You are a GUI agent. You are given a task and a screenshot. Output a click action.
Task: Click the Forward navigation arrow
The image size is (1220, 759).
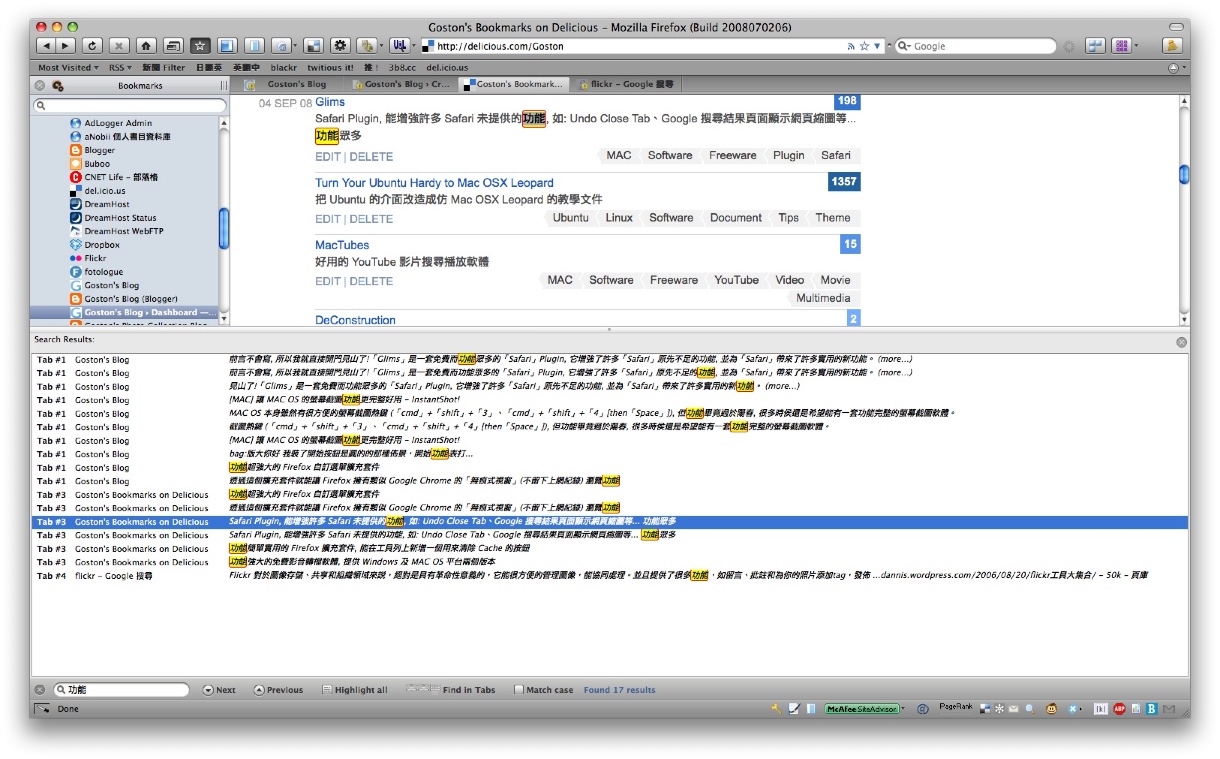tap(65, 46)
